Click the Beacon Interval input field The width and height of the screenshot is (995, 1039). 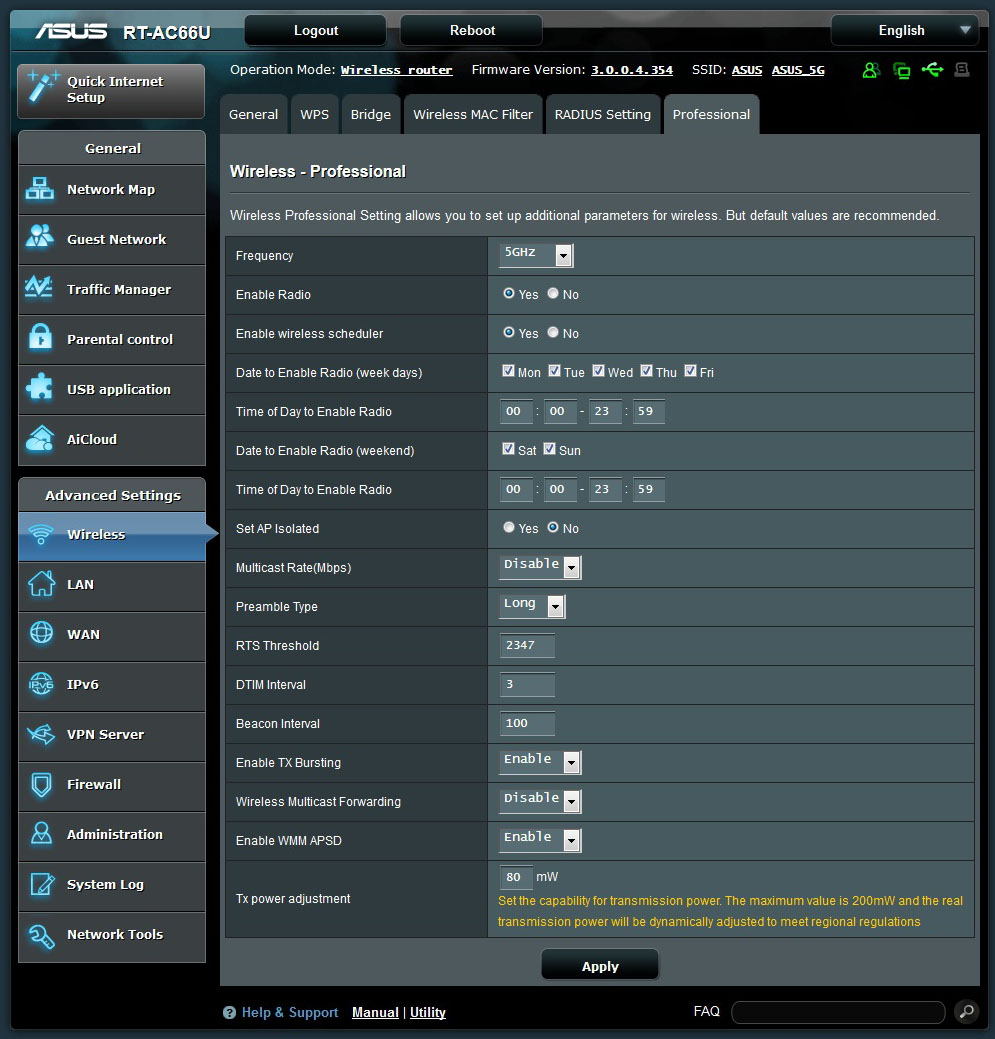(x=527, y=723)
